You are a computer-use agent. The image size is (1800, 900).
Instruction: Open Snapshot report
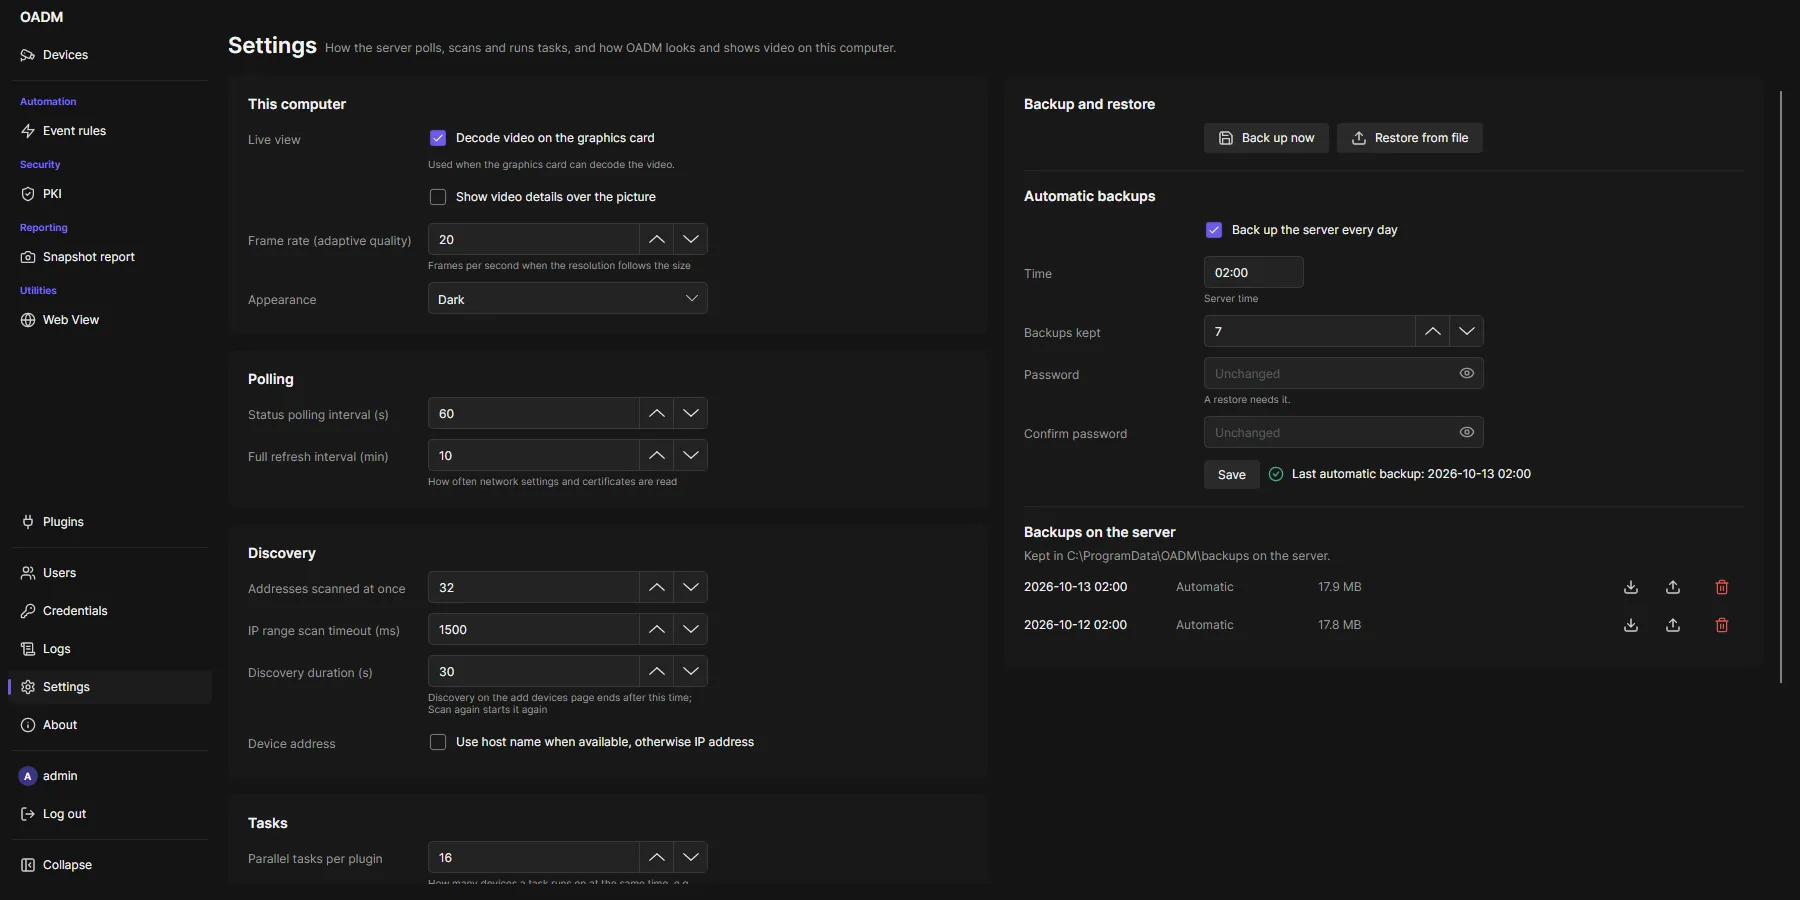110,257
